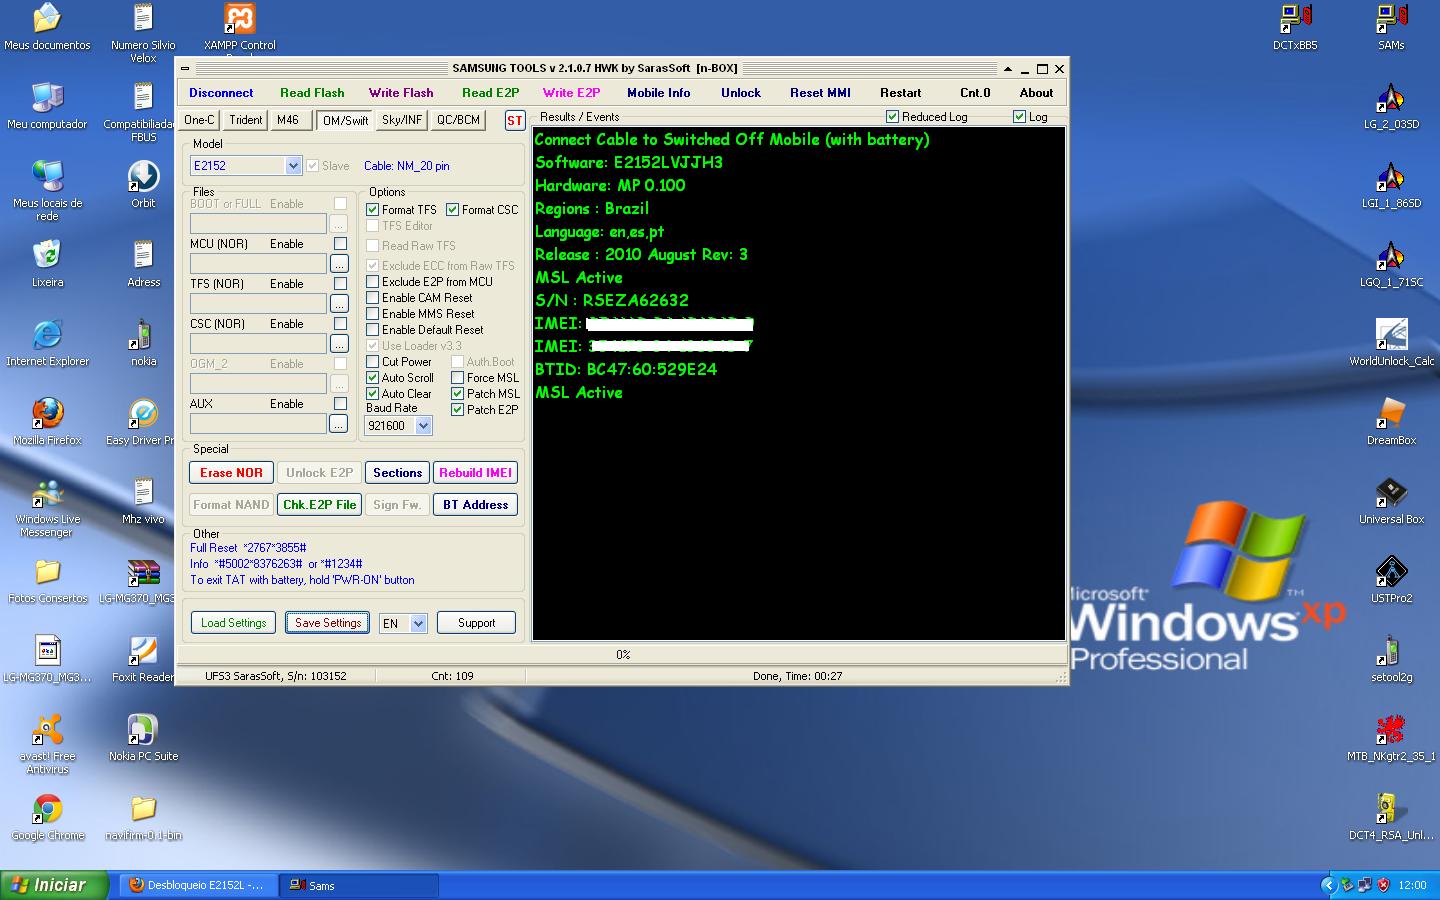
Task: Uncheck the Reduced Log checkbox
Action: pos(893,117)
